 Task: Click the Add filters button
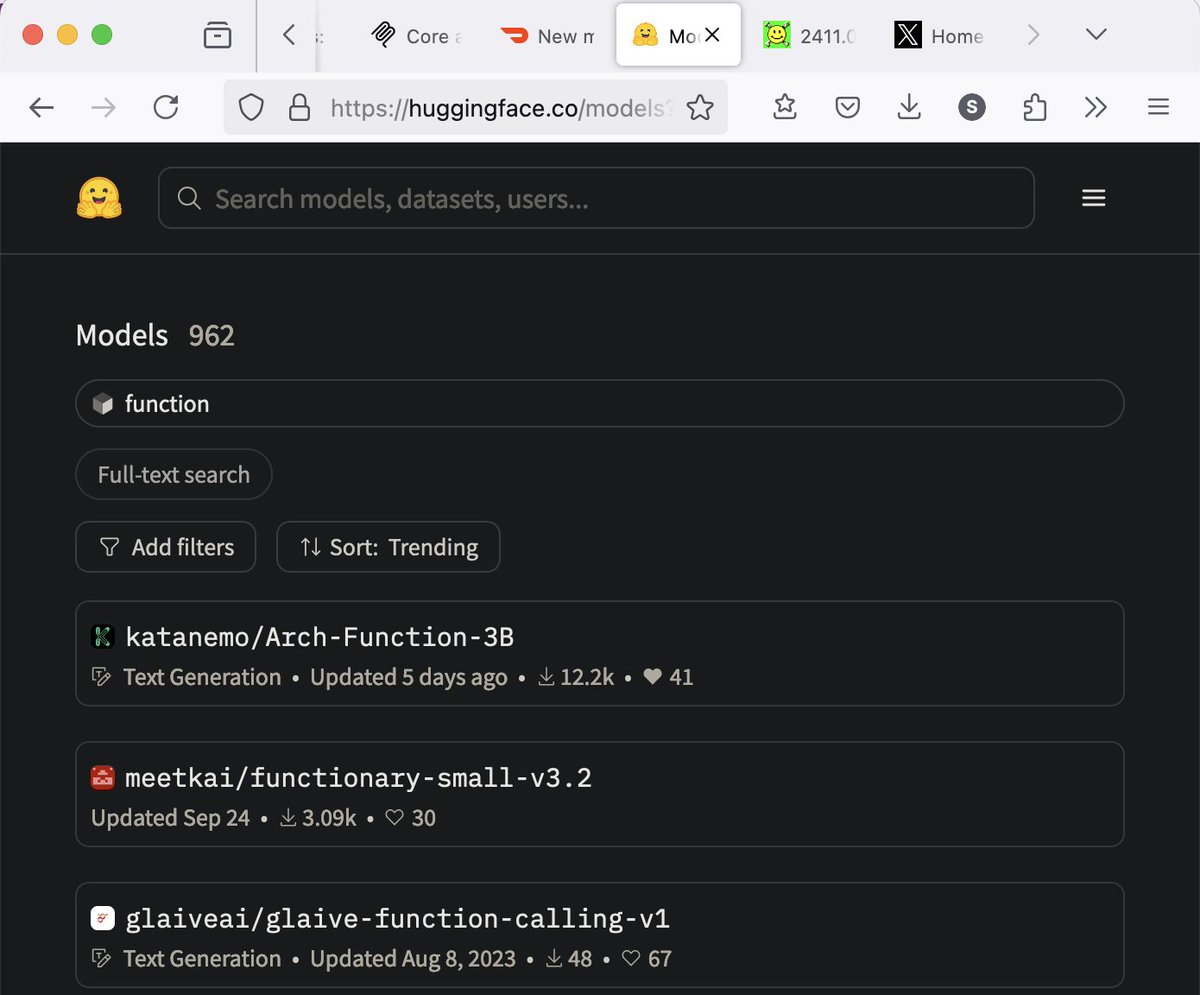(166, 547)
